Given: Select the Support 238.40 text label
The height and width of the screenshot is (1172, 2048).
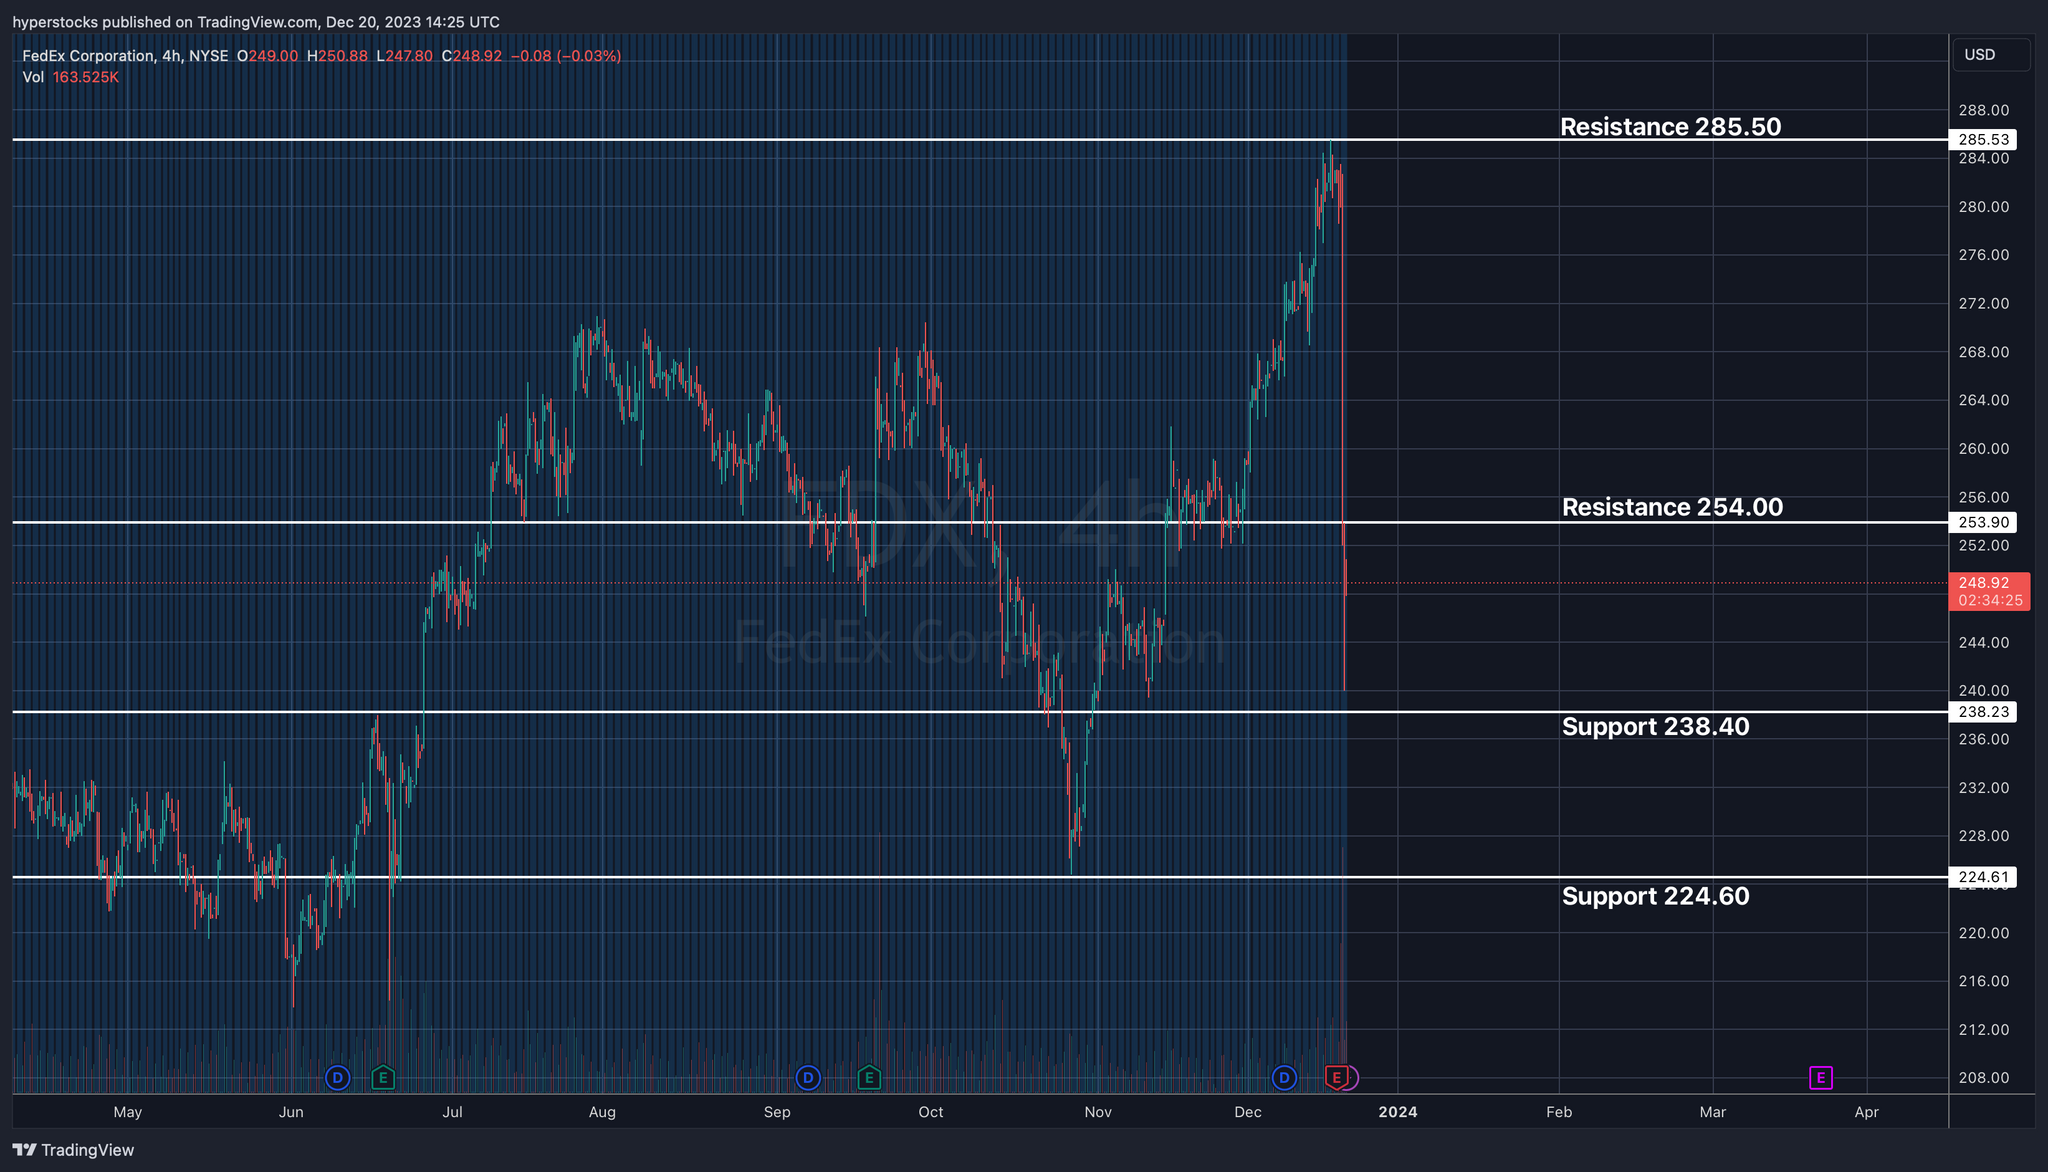Looking at the screenshot, I should click(1655, 727).
